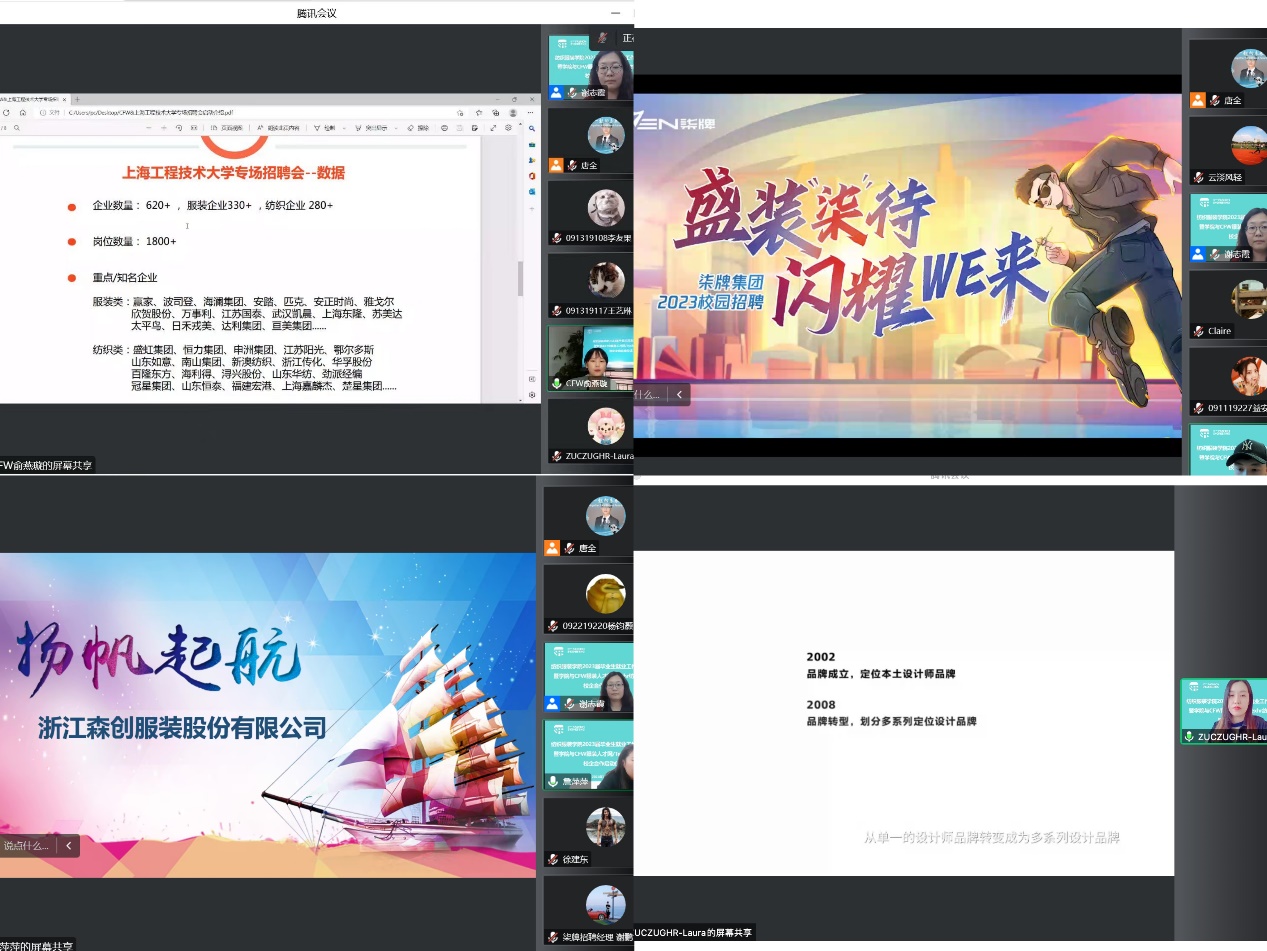Select participant 091319117王艺琳 avatar tile
This screenshot has height=951, width=1267.
coord(591,286)
